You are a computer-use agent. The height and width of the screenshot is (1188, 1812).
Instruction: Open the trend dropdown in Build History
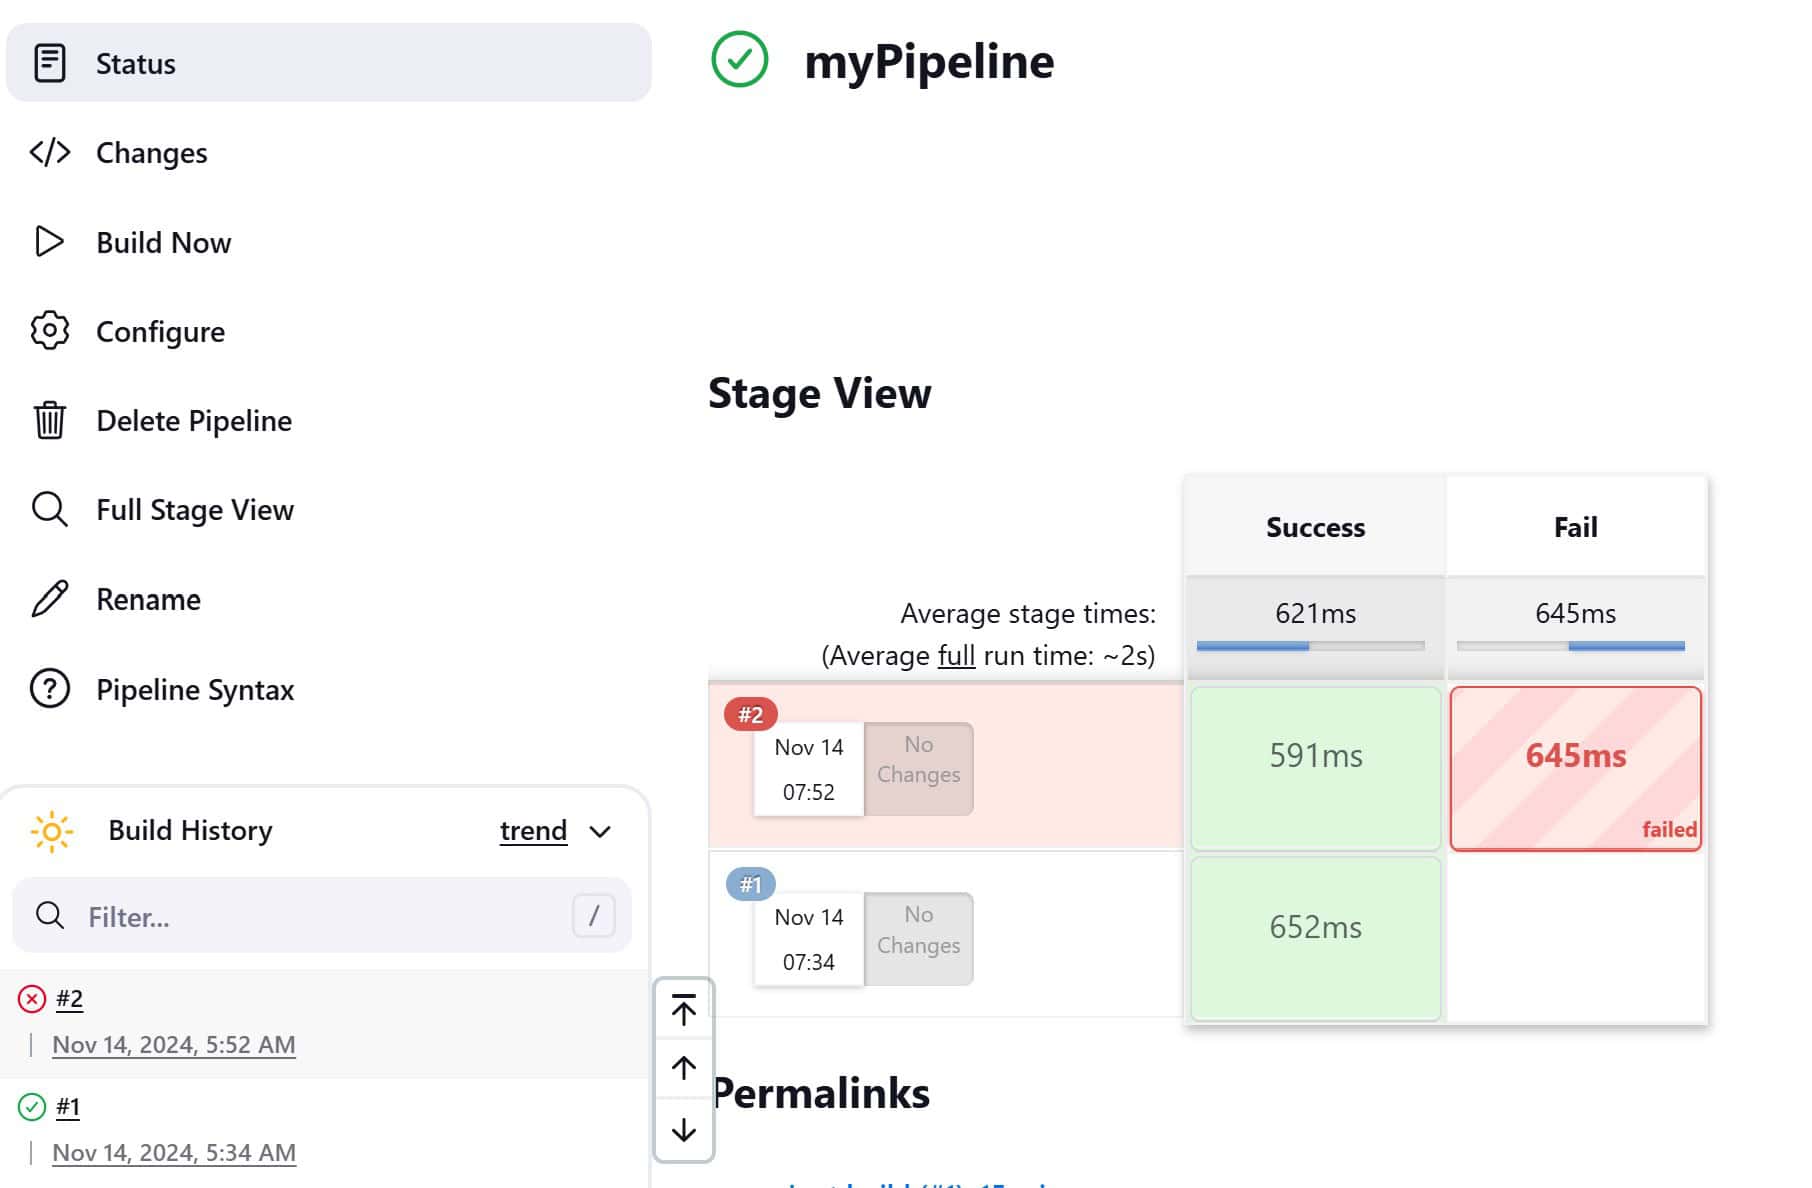coord(551,830)
